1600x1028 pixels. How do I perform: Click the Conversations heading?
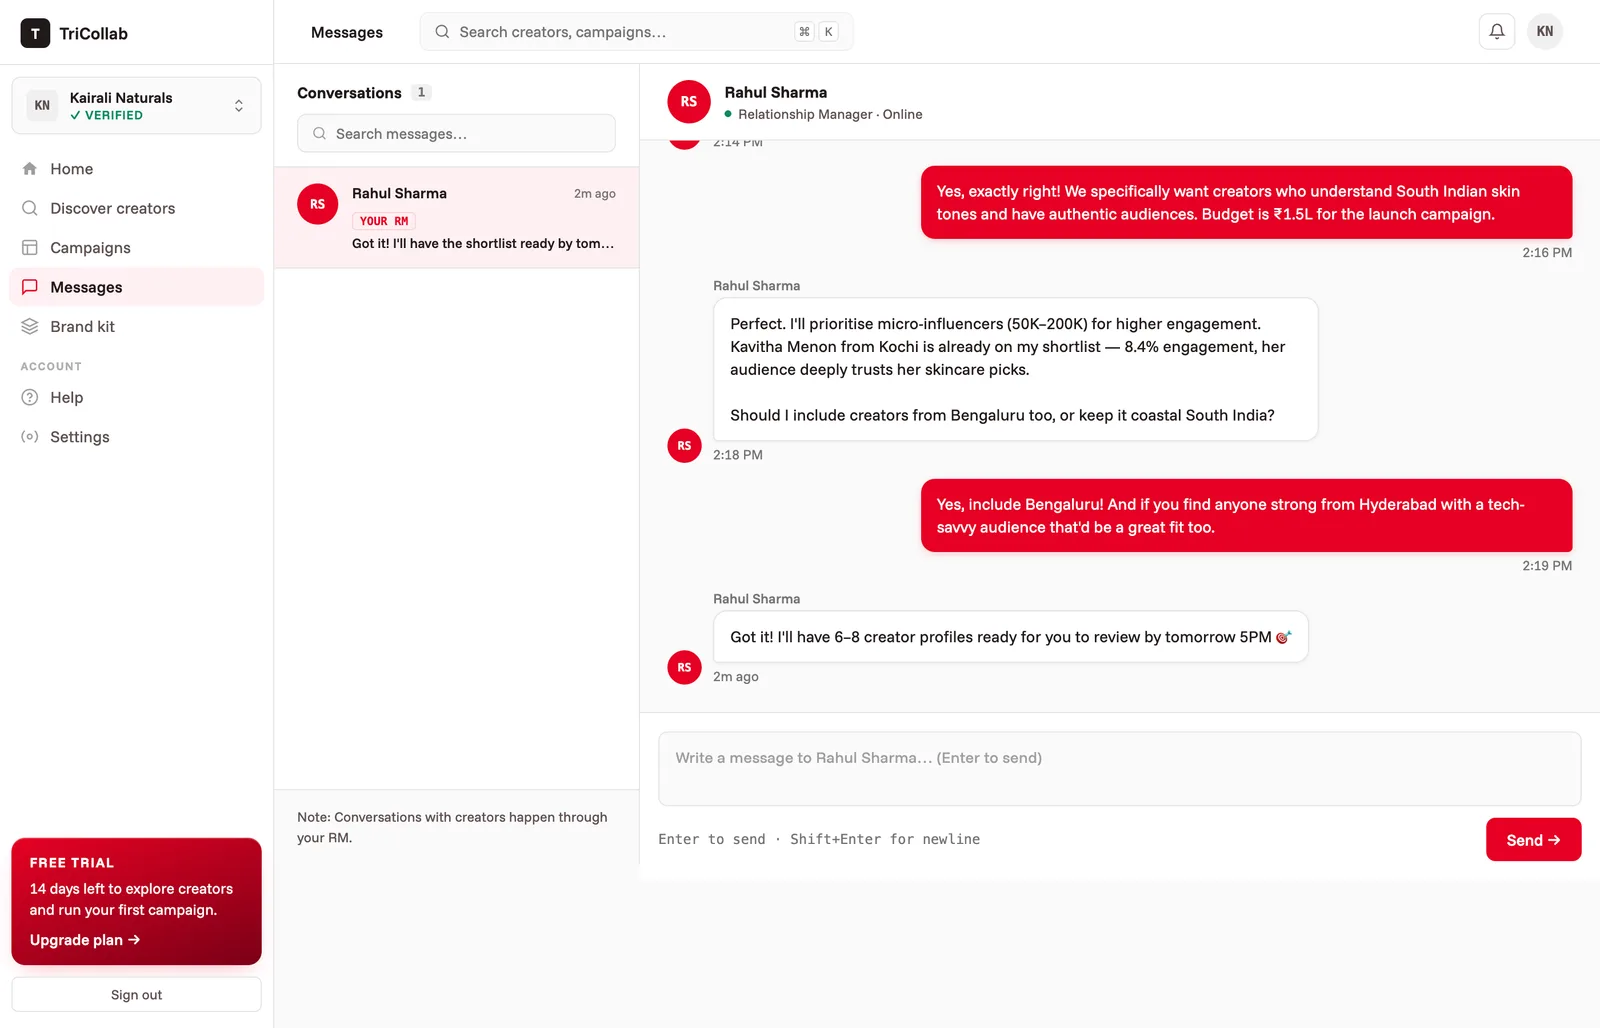[349, 93]
